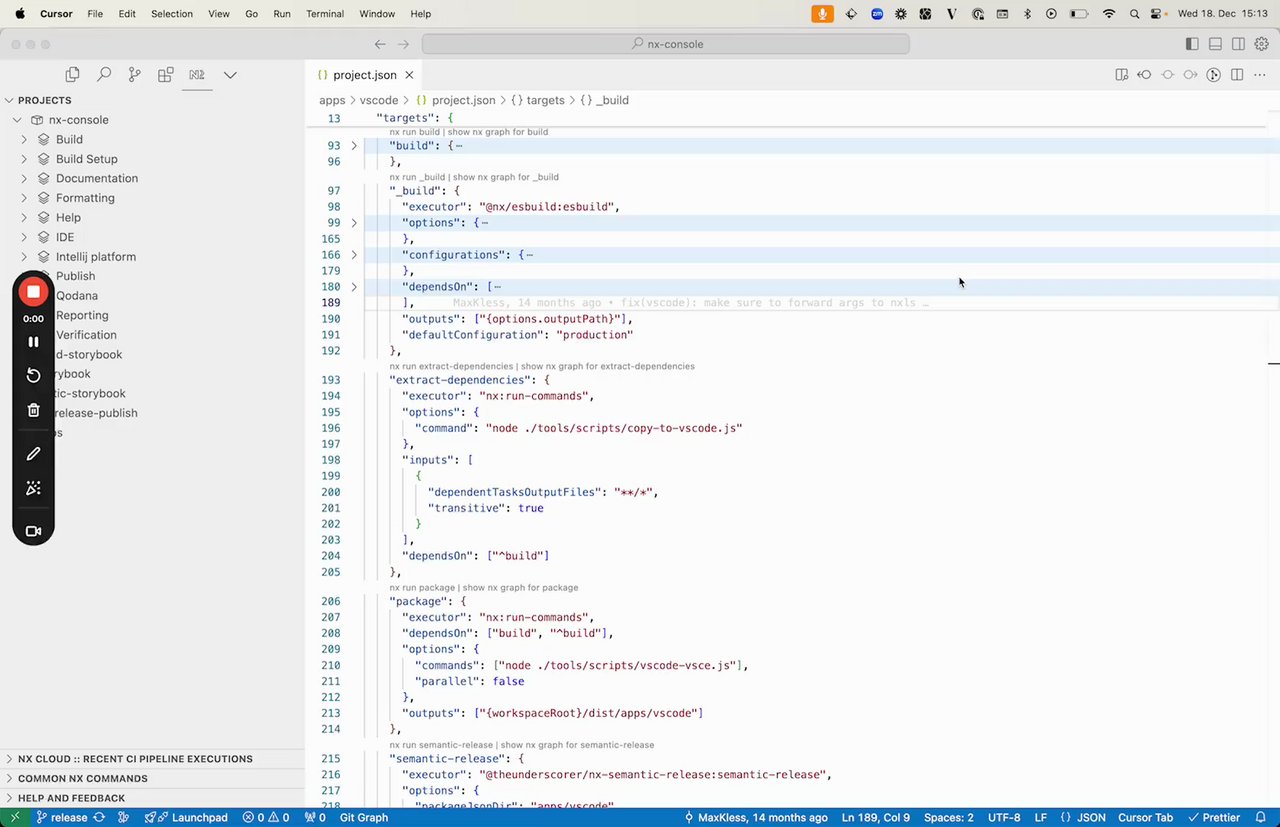Open the Search view in sidebar

tap(104, 75)
